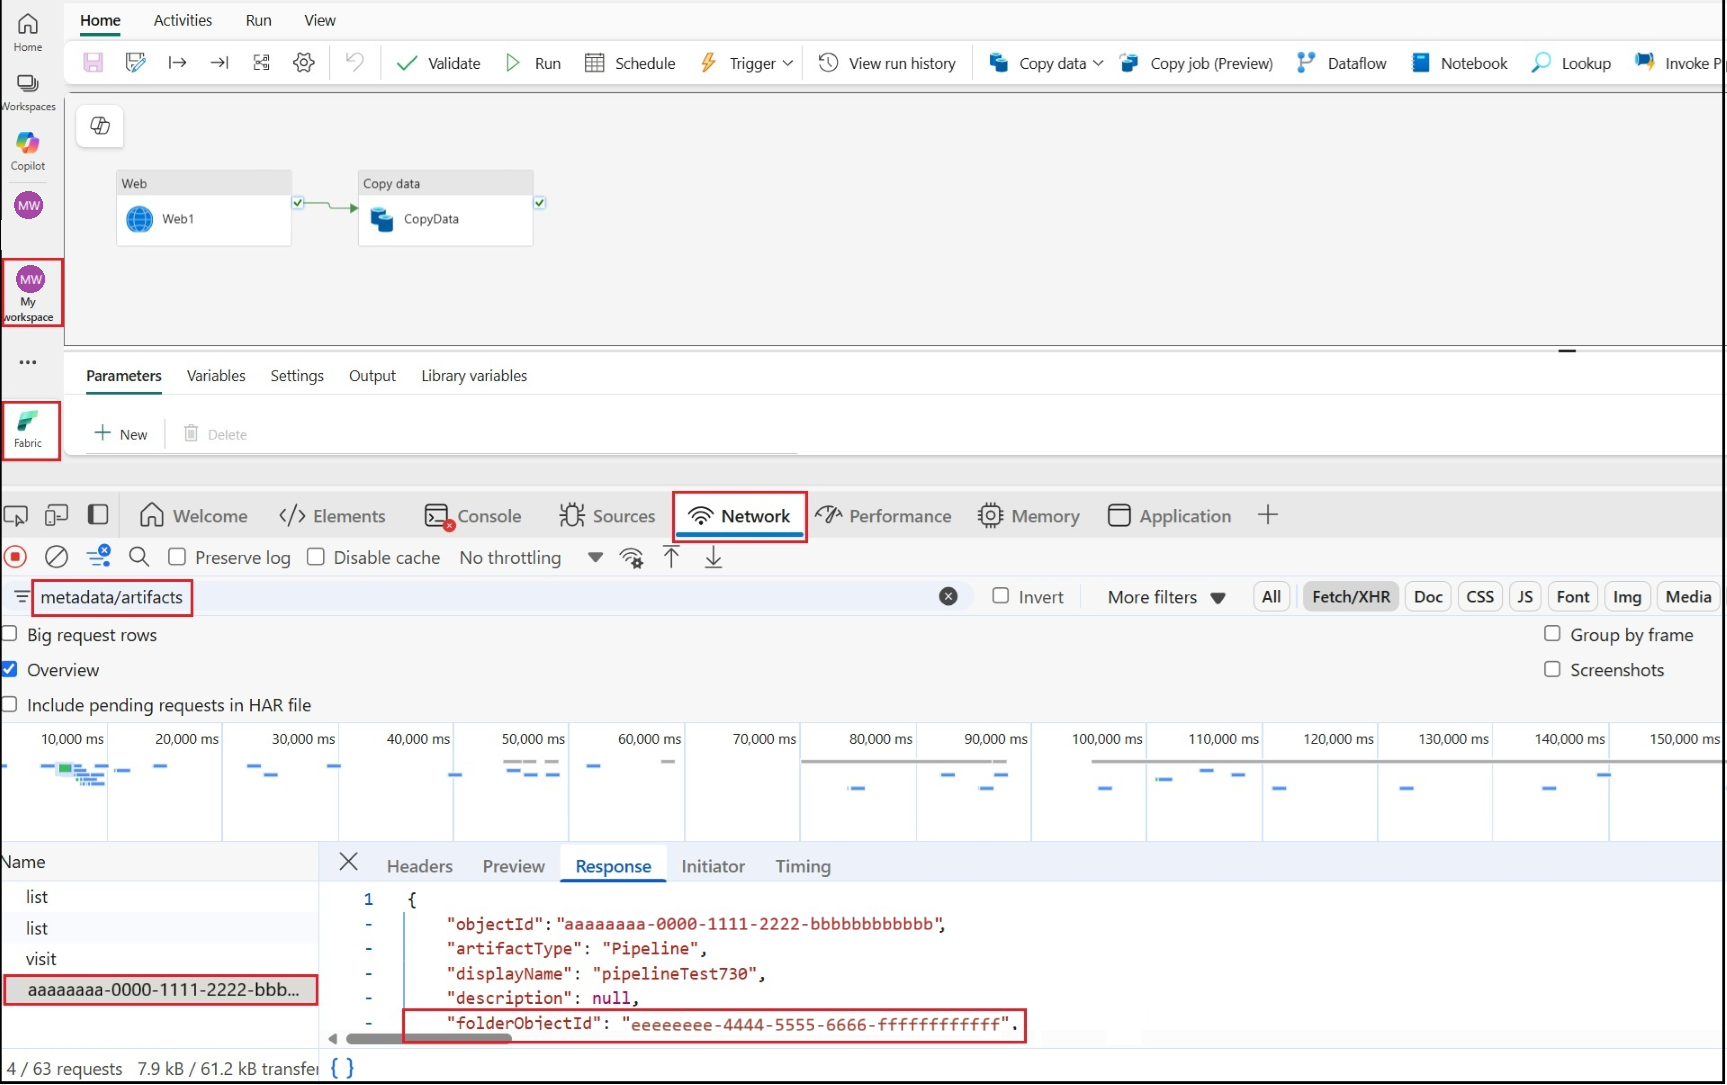The height and width of the screenshot is (1085, 1727).
Task: Select the Web1 activity globe icon
Action: point(140,219)
